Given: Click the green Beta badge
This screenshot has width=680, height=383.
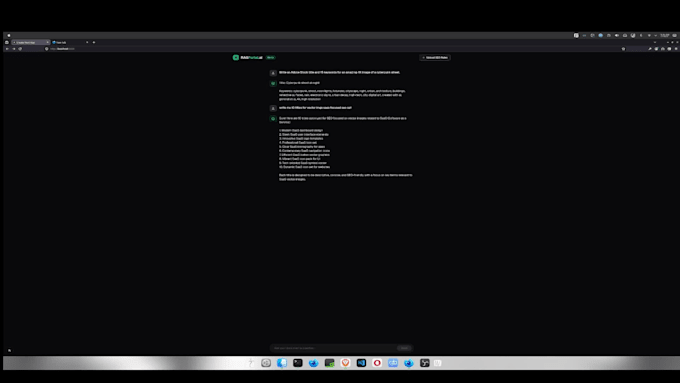Looking at the screenshot, I should coord(271,57).
